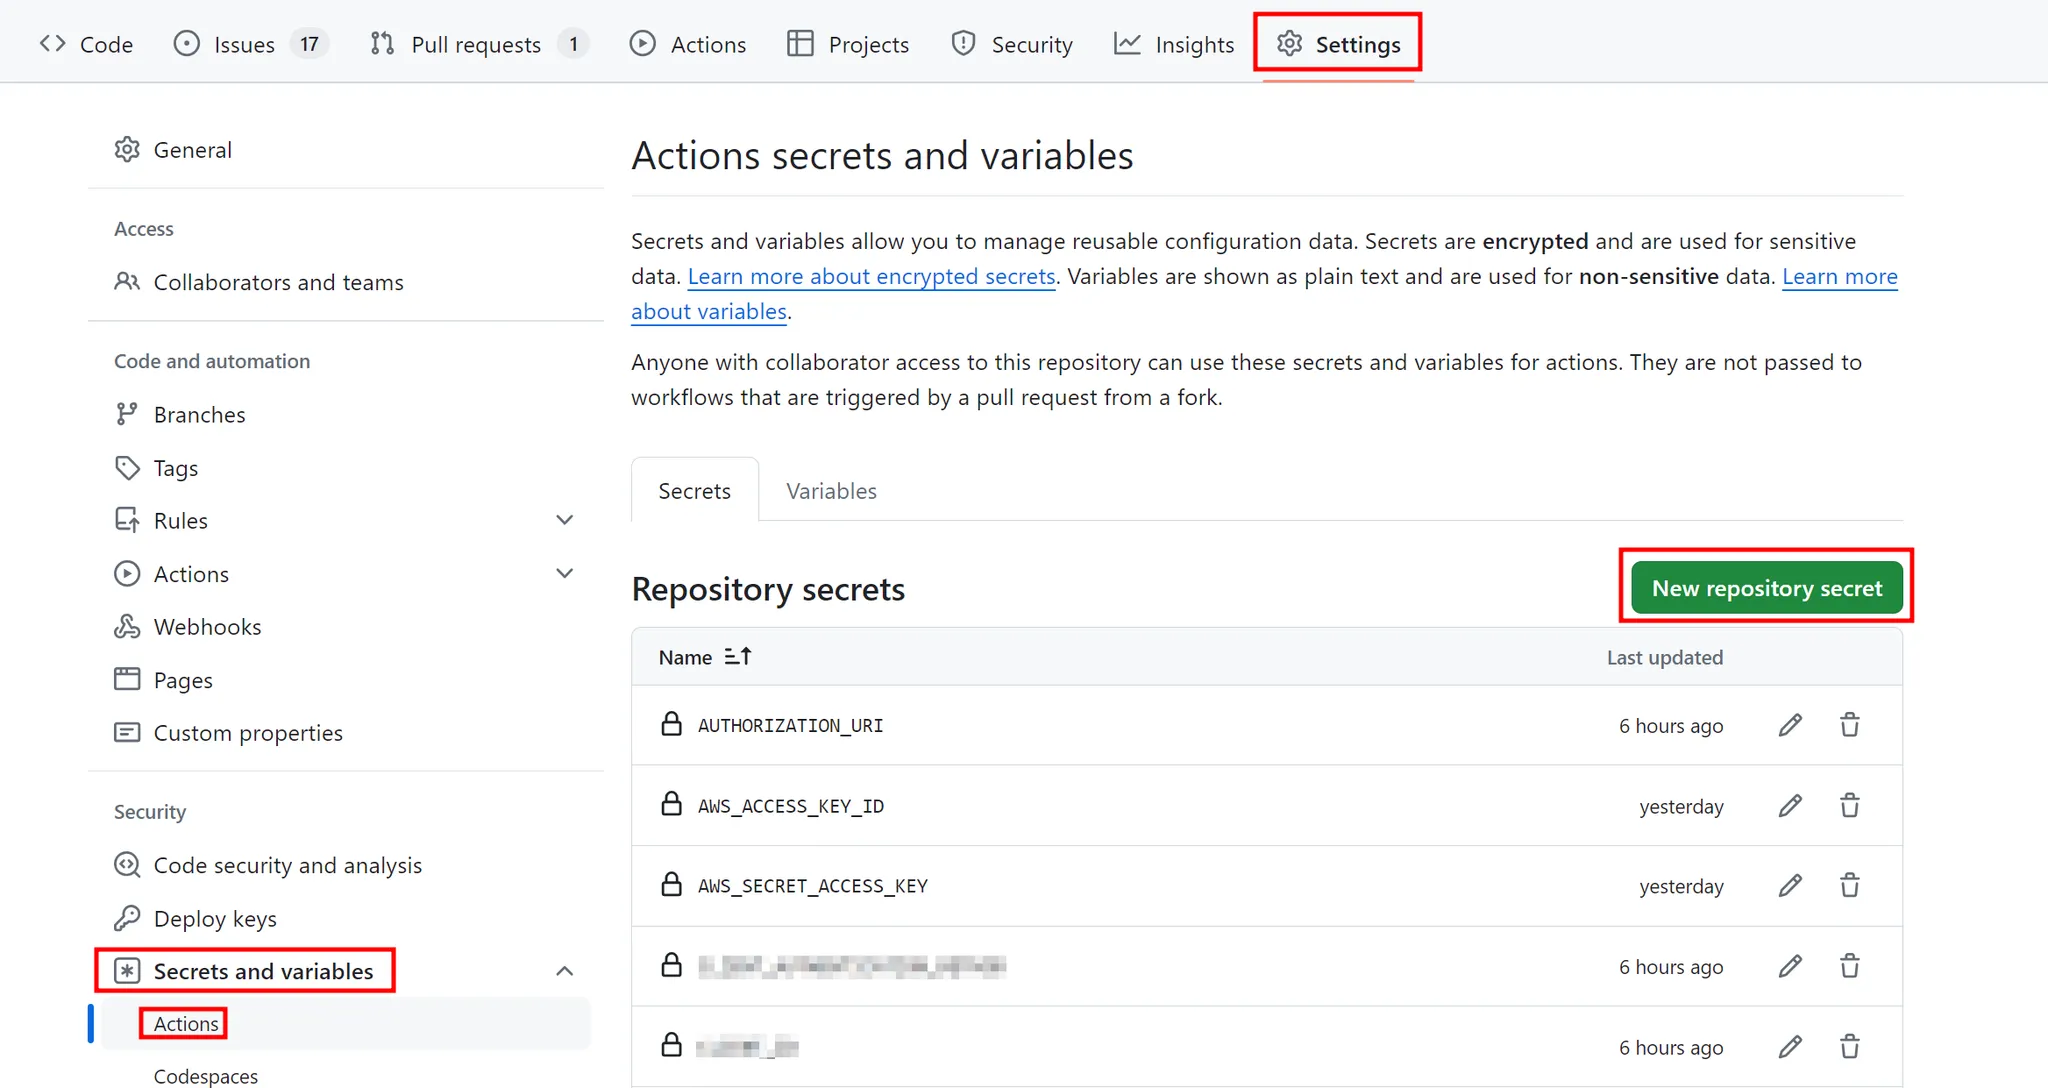Click pencil icon for AWS_ACCESS_KEY_ID

[1790, 805]
